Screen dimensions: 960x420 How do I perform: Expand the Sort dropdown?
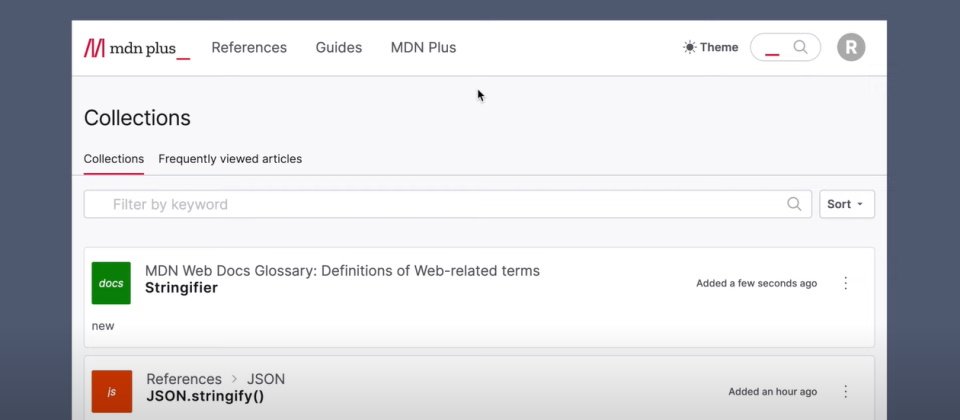coord(847,204)
